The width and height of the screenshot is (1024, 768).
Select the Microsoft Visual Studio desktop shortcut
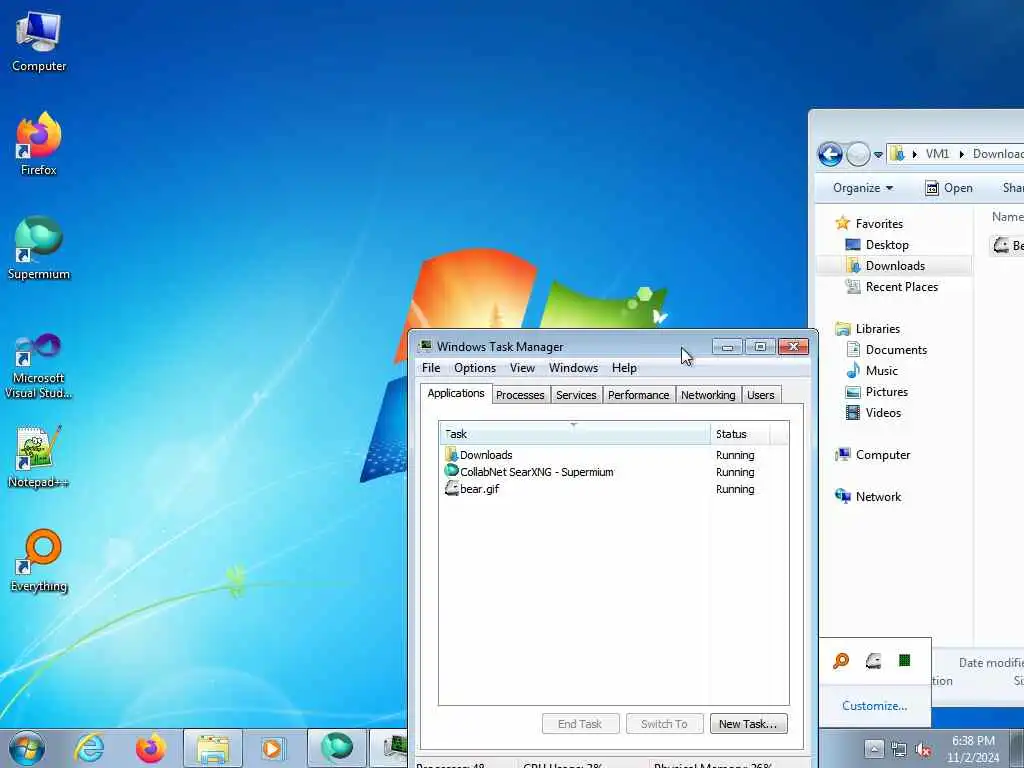tap(39, 366)
